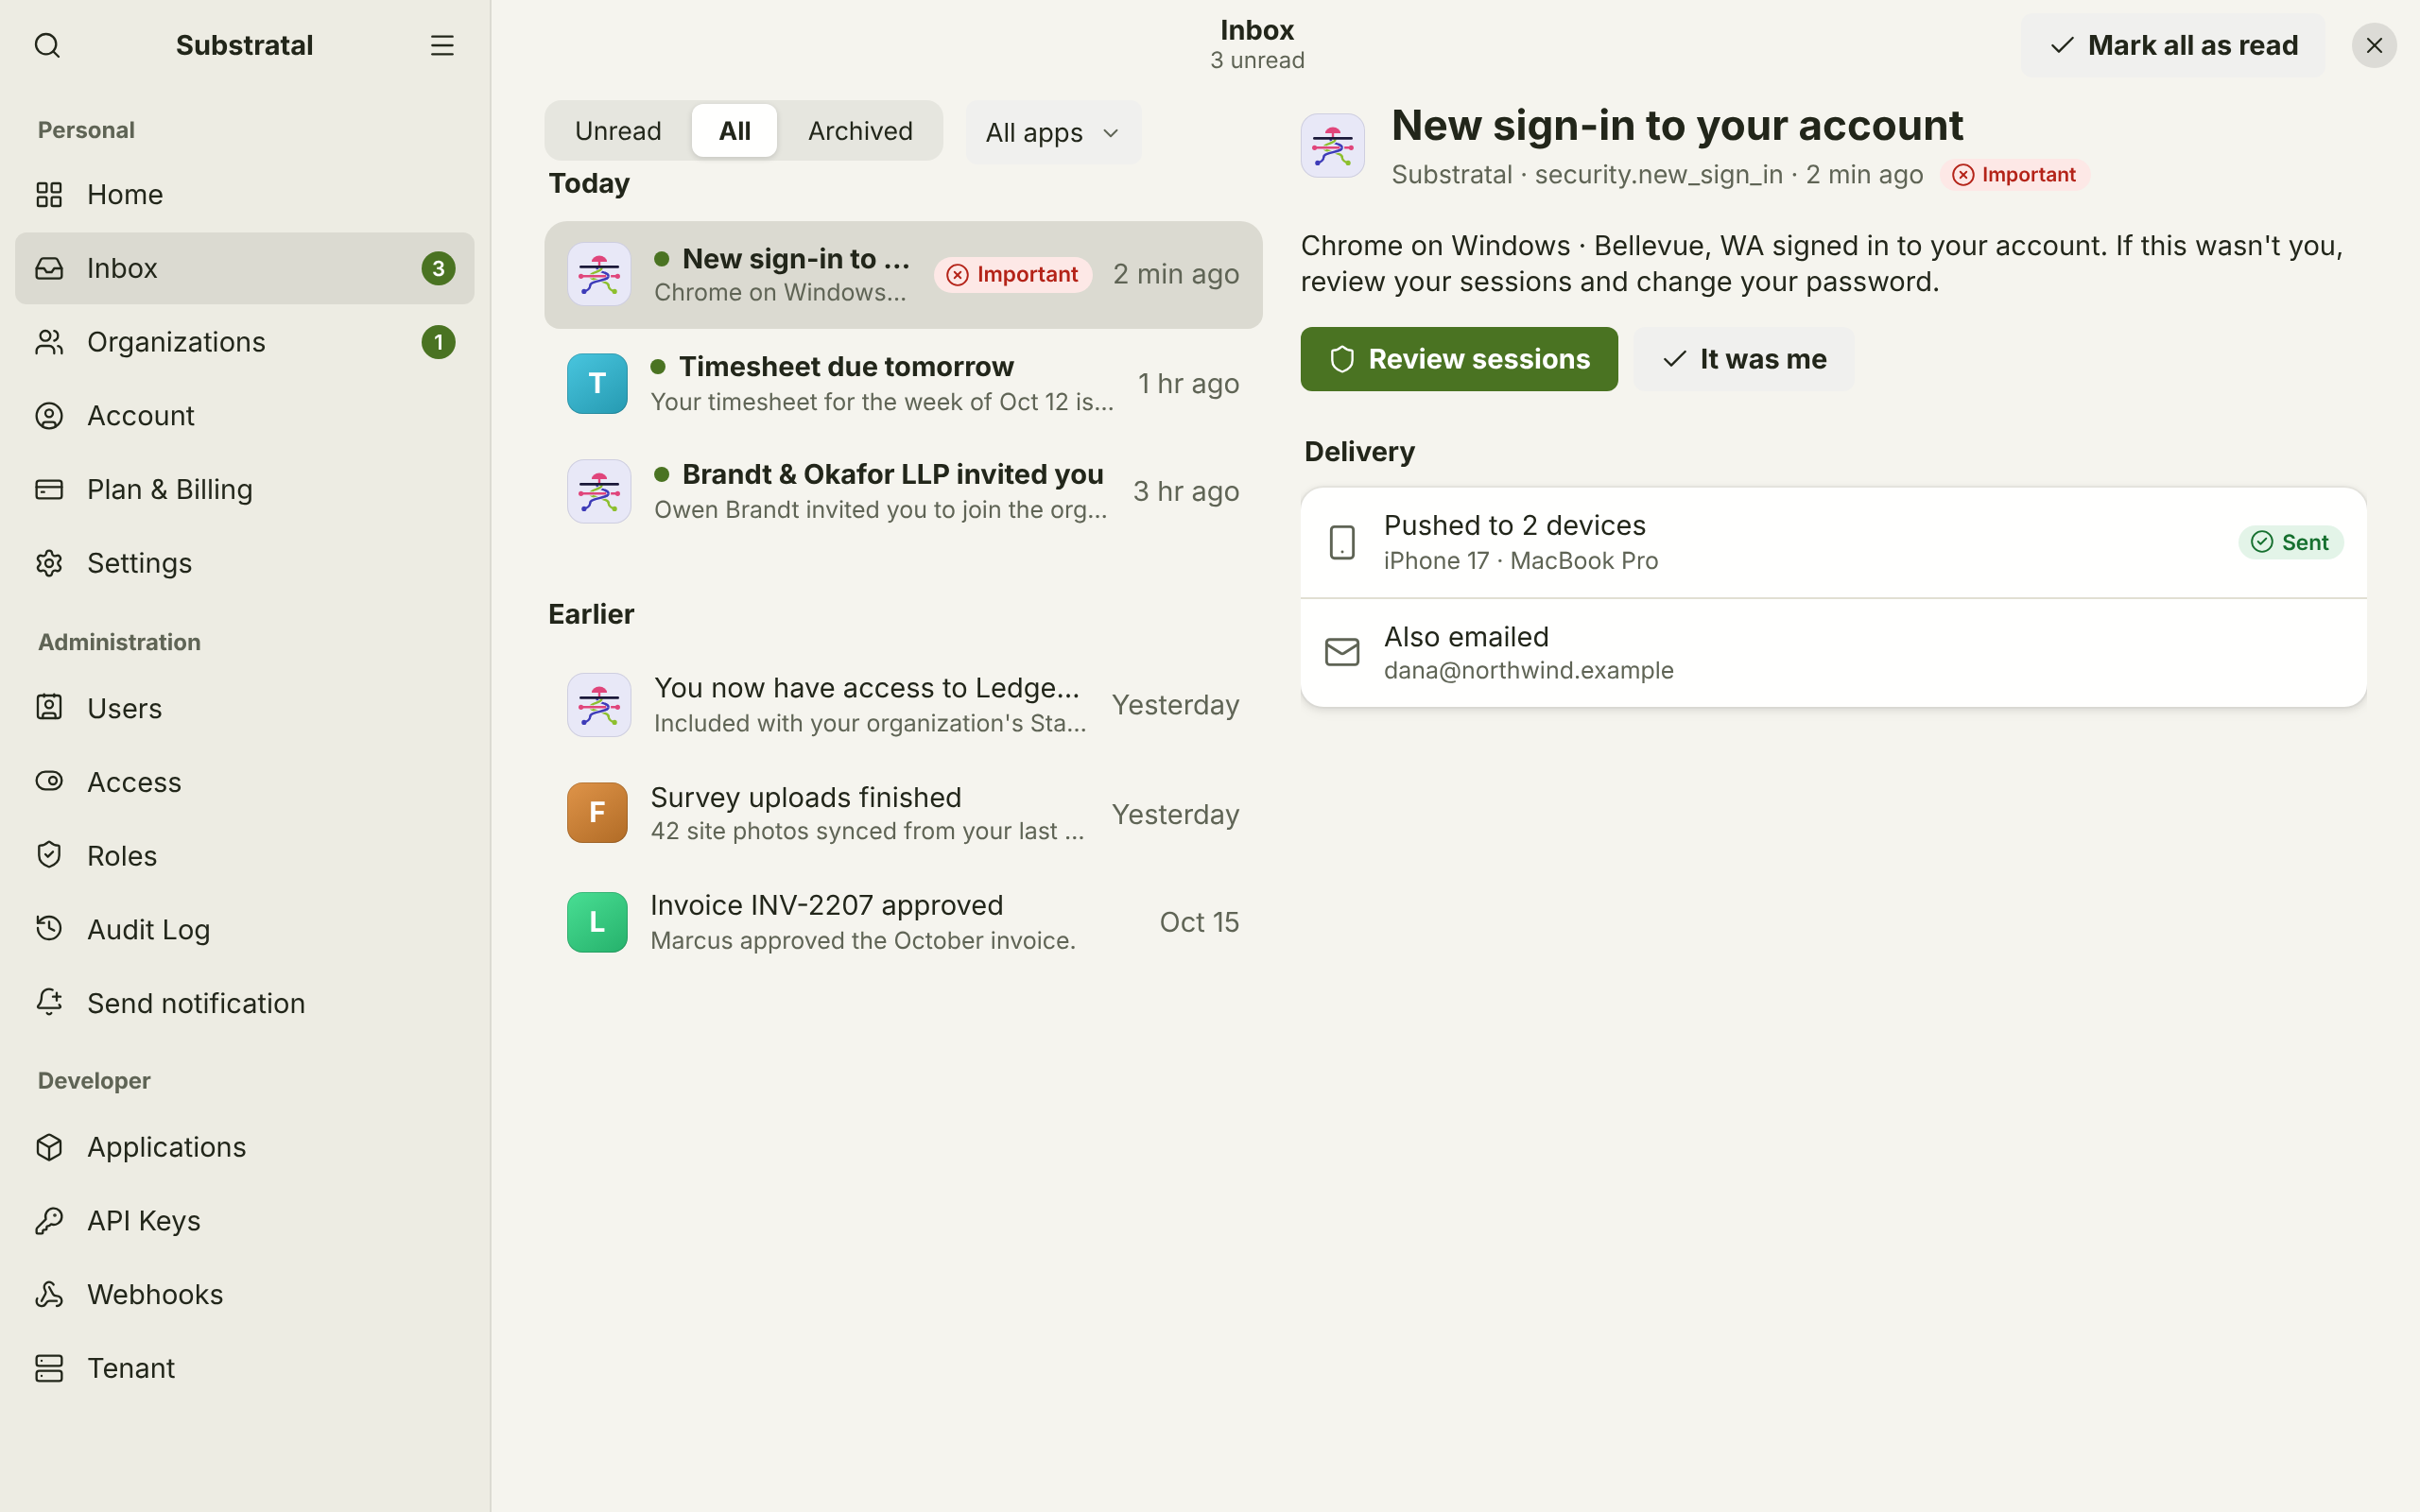This screenshot has width=2420, height=1512.
Task: Open Invoice INV-2207 approved notification
Action: click(903, 922)
